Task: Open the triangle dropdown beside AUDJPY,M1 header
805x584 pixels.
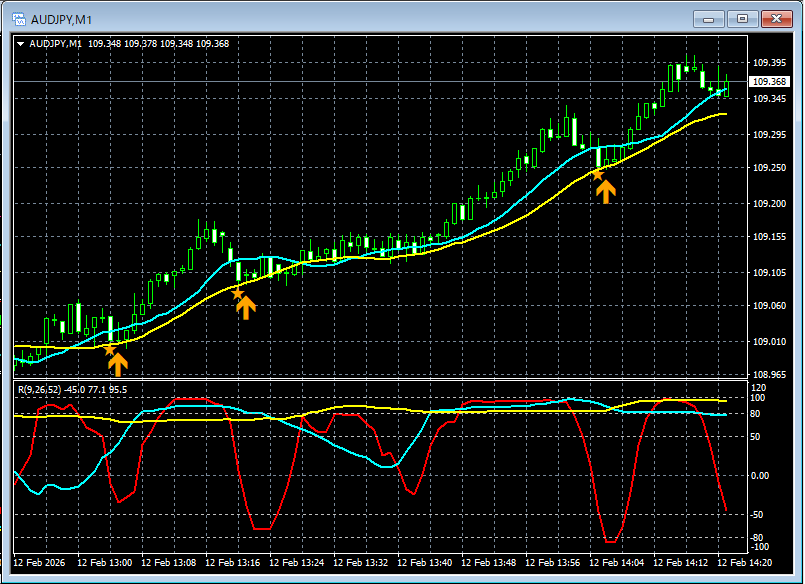Action: (x=21, y=44)
